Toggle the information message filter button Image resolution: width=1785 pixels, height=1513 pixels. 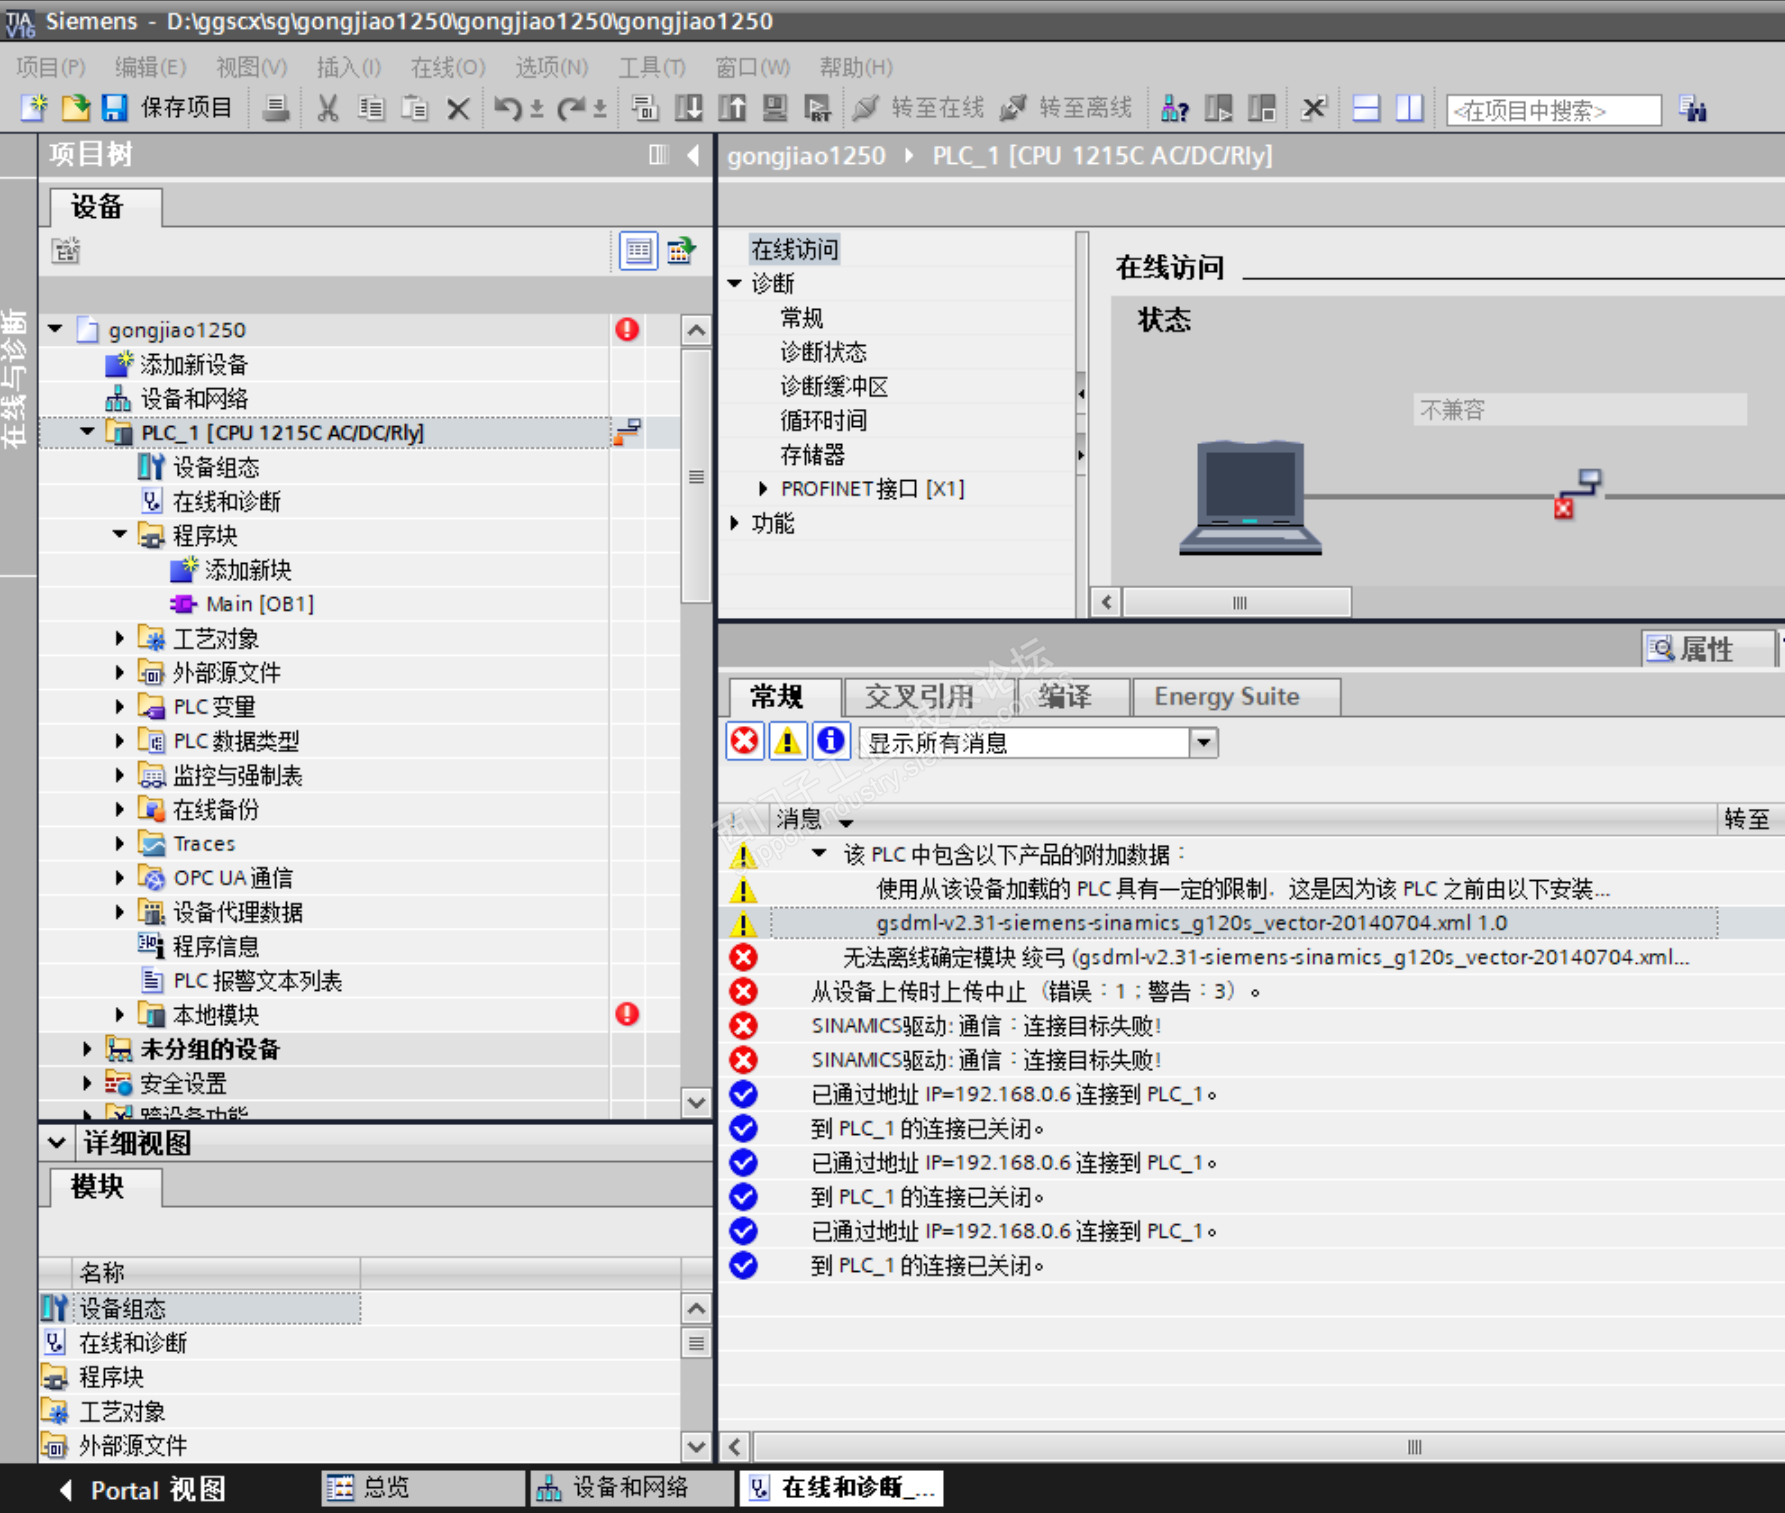pyautogui.click(x=831, y=742)
